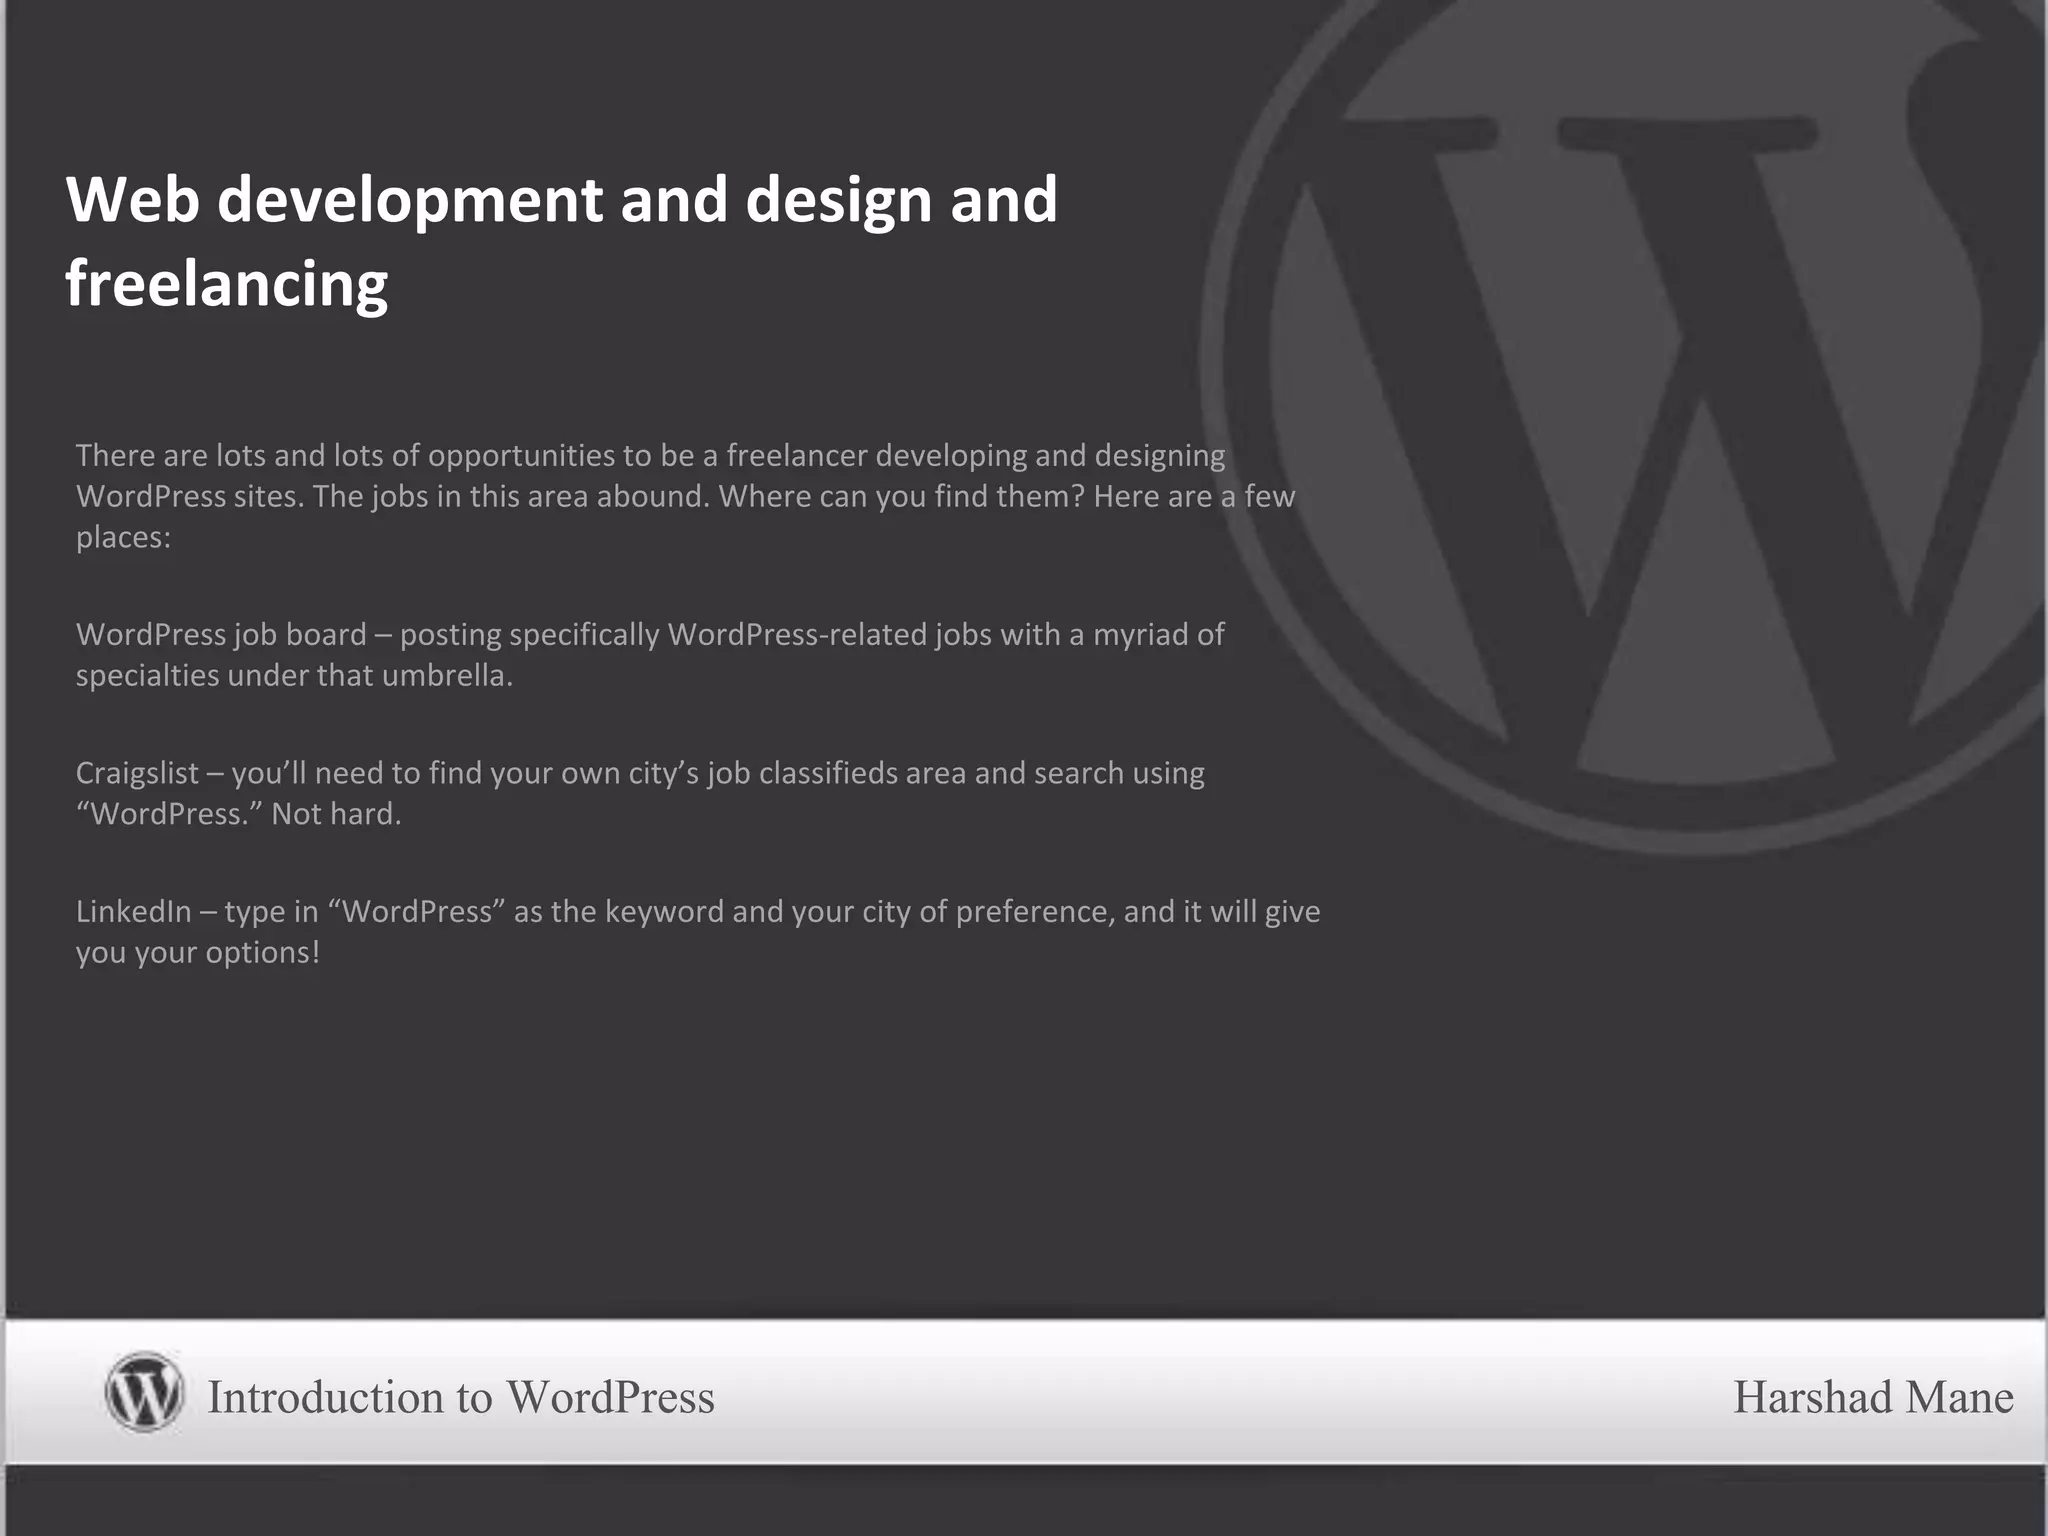Click the slide title 'Web development and design and freelancing'
This screenshot has height=1536, width=2048.
(561, 241)
